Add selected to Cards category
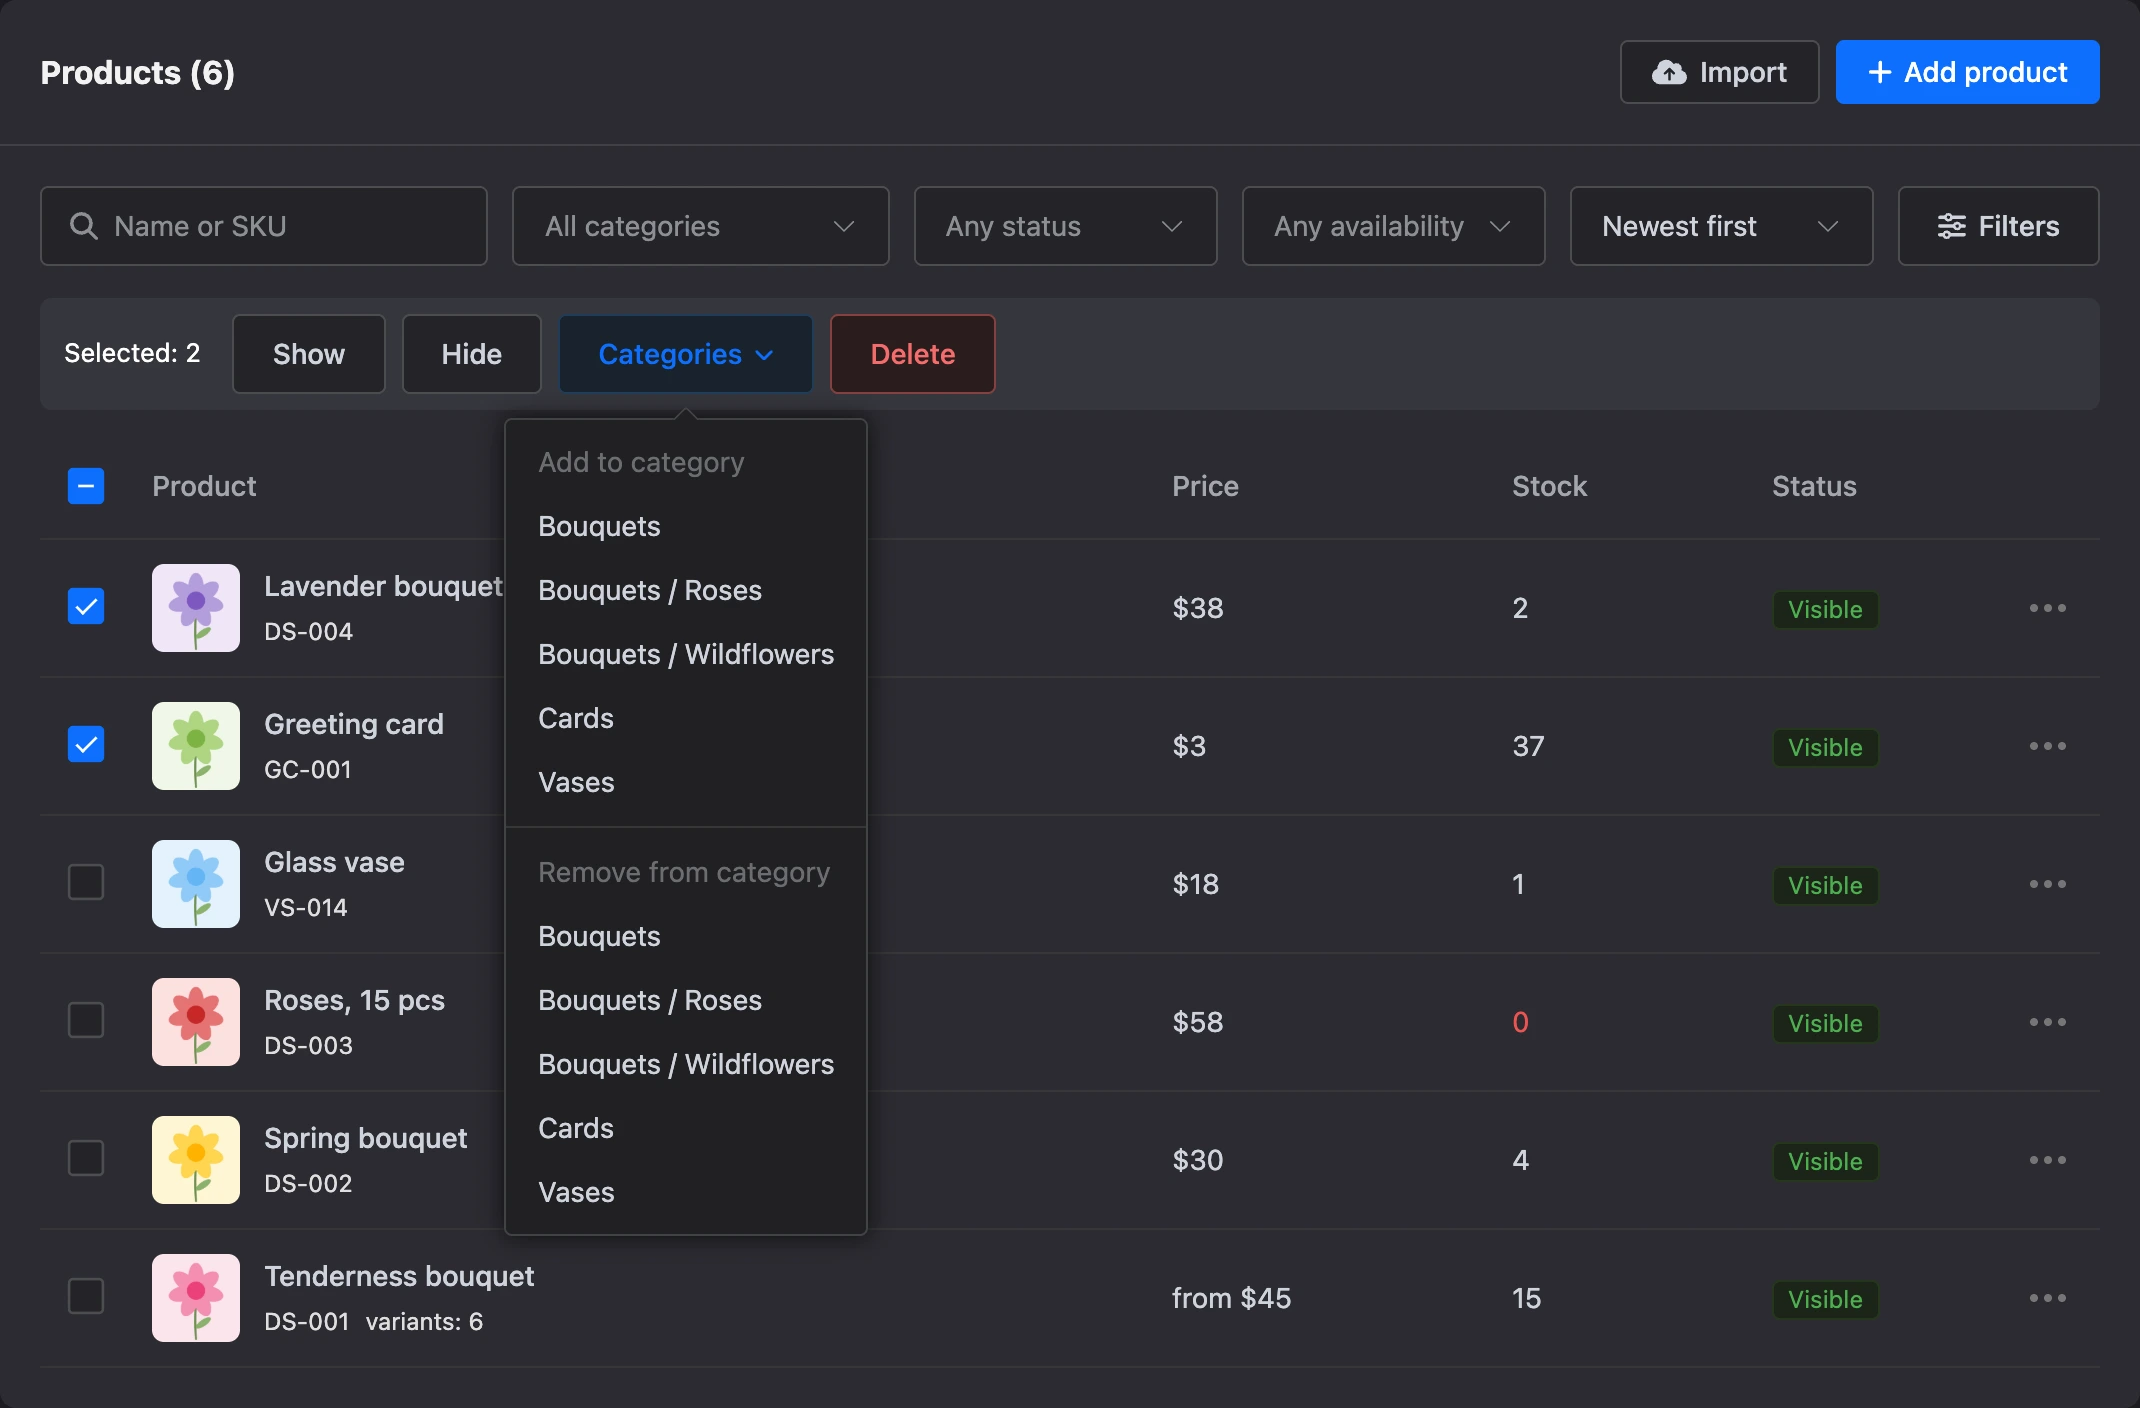2140x1408 pixels. pos(686,718)
